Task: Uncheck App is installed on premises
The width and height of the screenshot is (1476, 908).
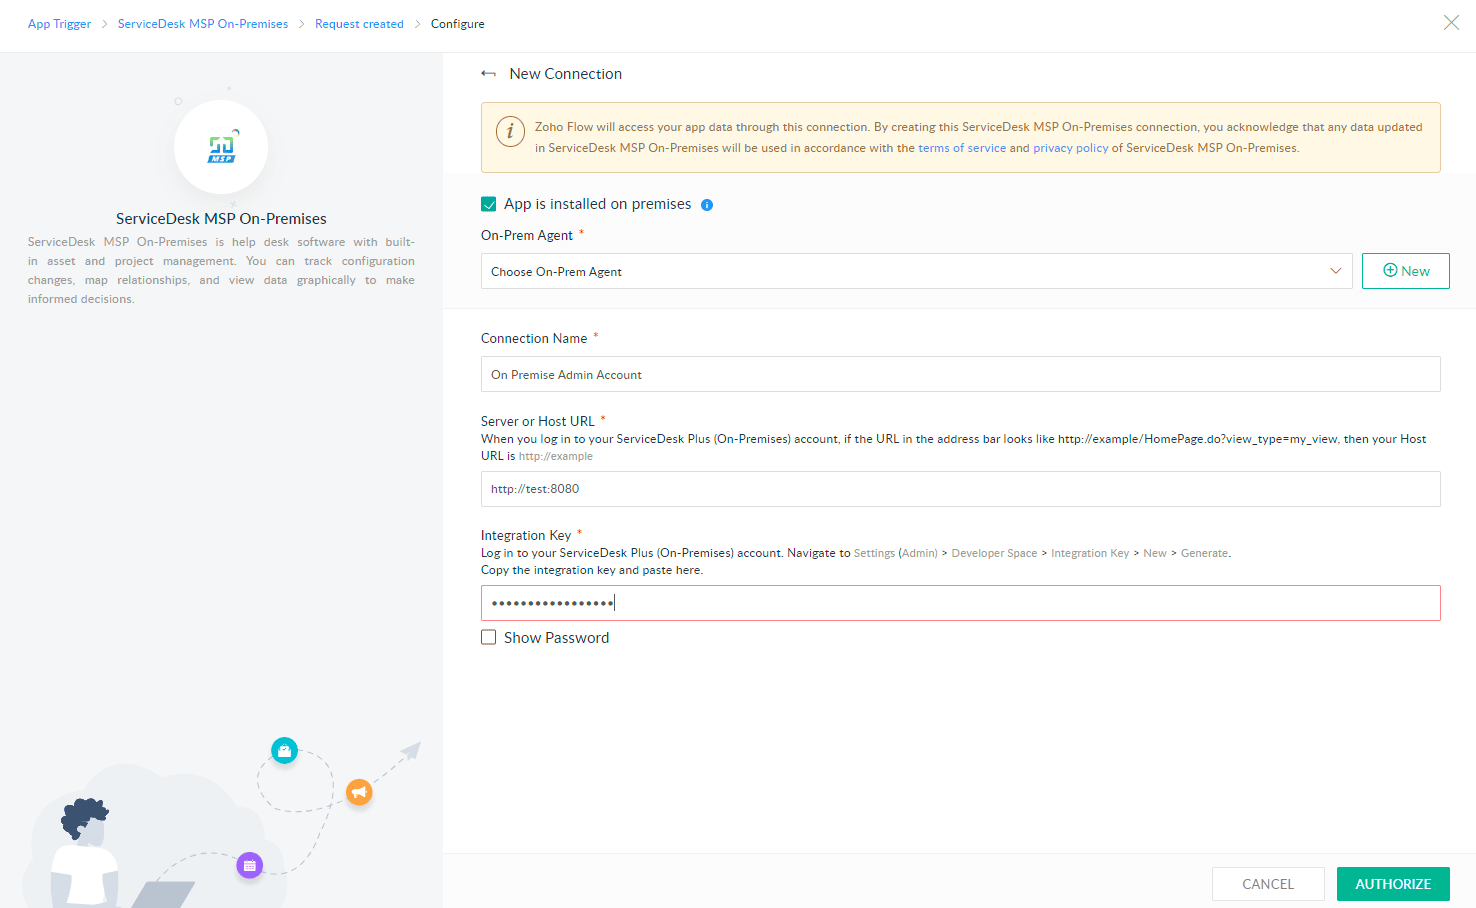Action: tap(489, 204)
